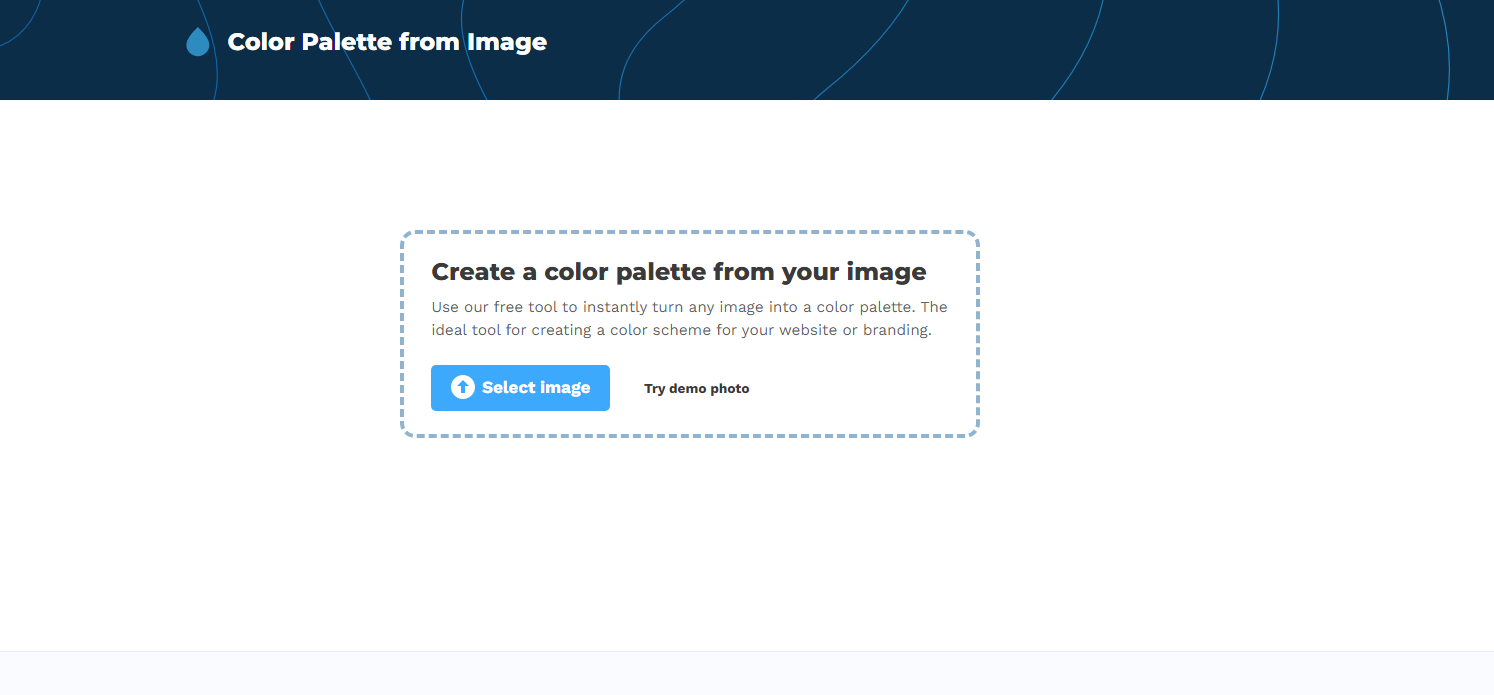
Task: Launch the demo by clicking Try demo photo
Action: click(x=696, y=388)
